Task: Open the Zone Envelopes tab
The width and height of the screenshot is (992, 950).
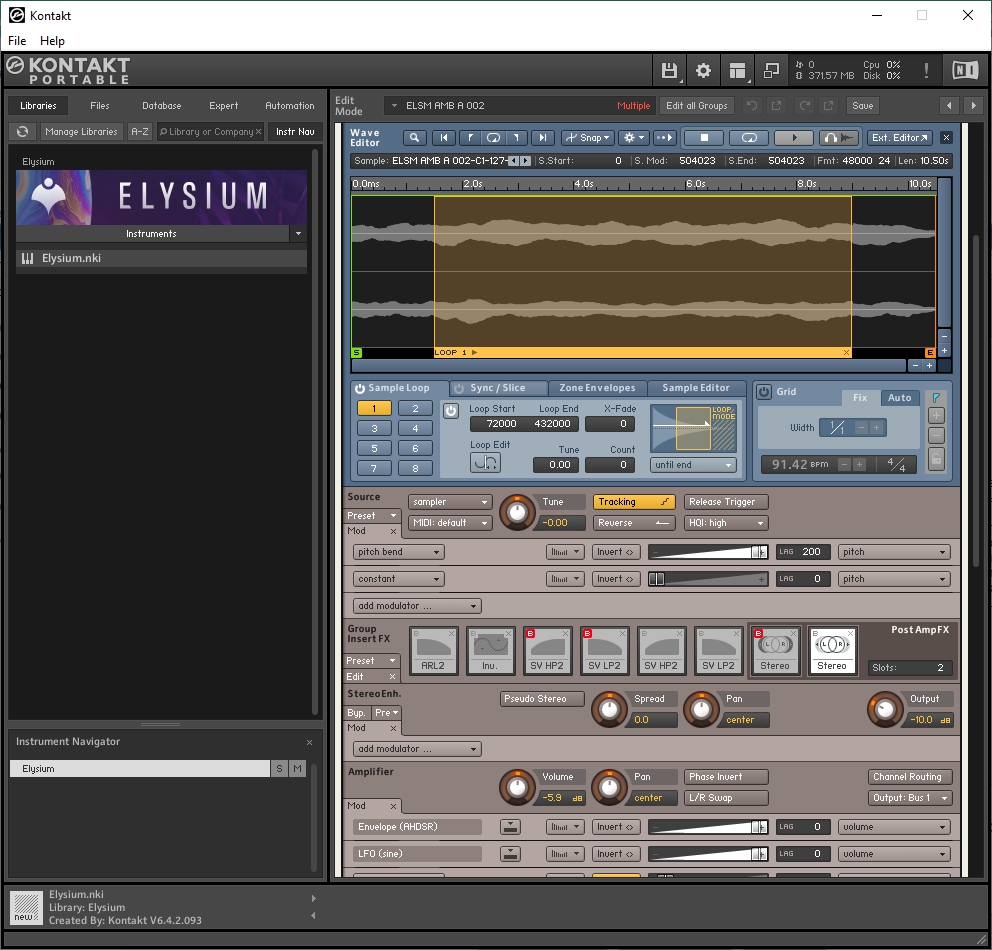Action: pyautogui.click(x=597, y=388)
